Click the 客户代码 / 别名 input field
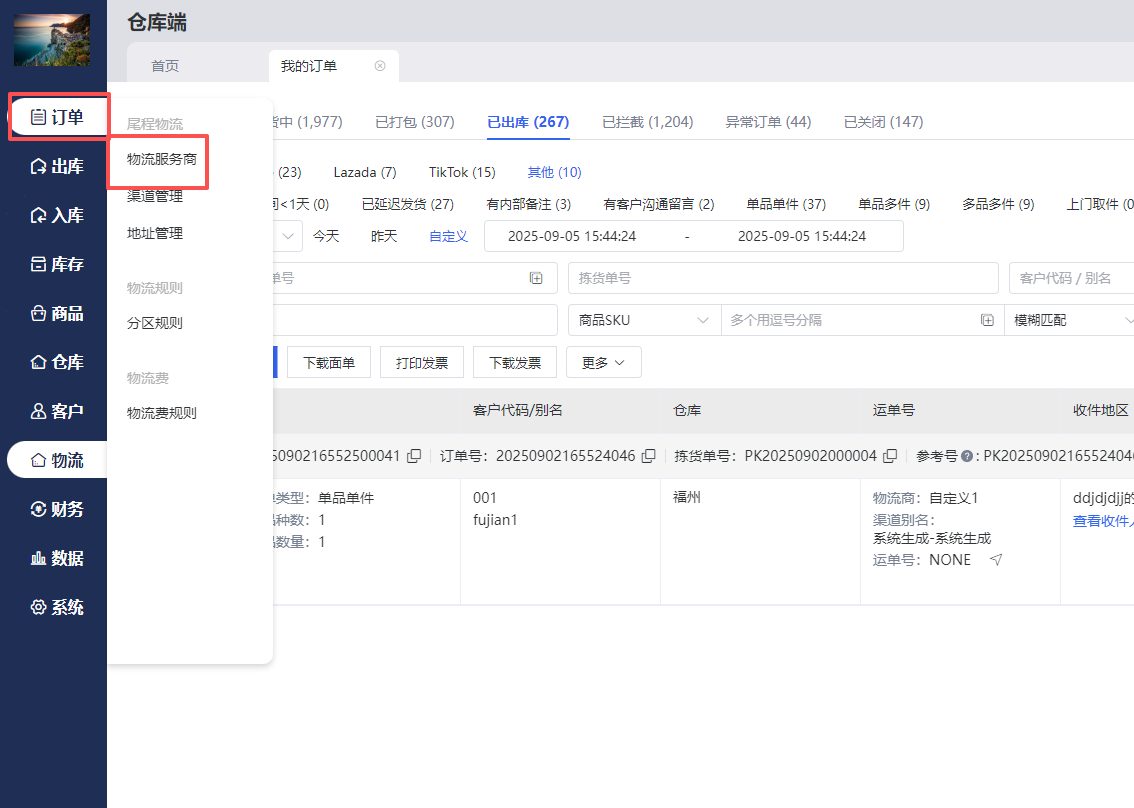 1070,278
